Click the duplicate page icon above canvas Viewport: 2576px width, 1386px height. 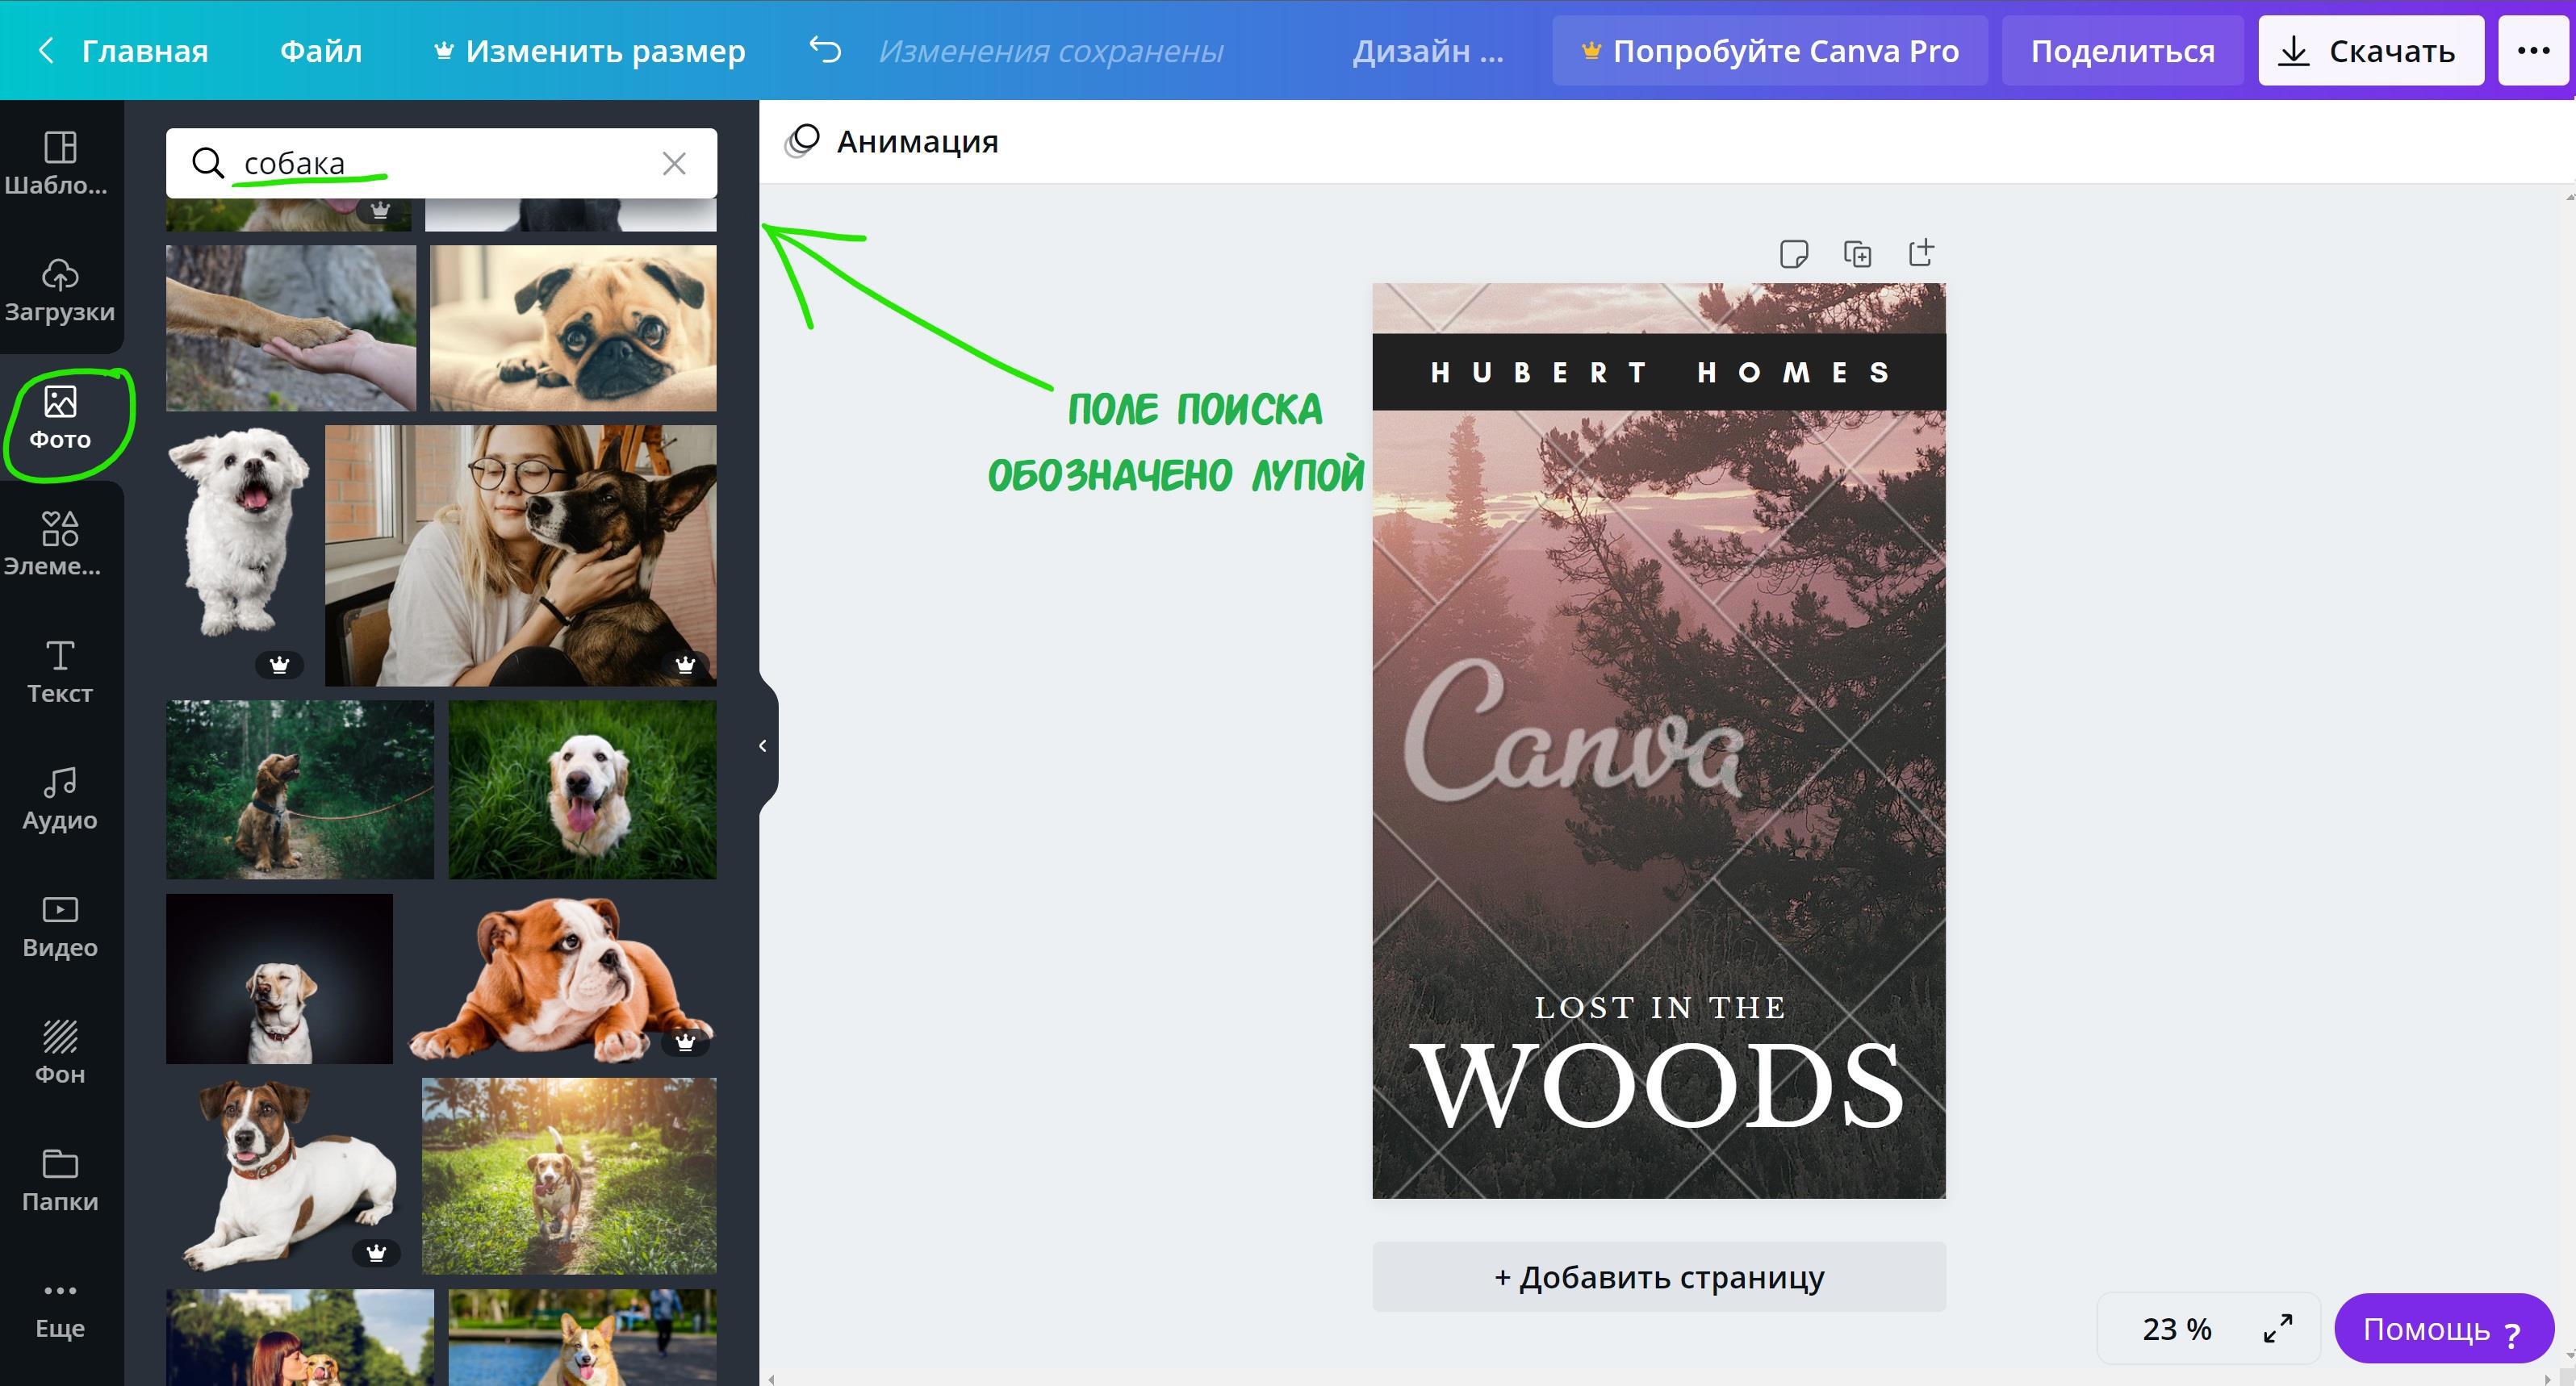(x=1857, y=254)
